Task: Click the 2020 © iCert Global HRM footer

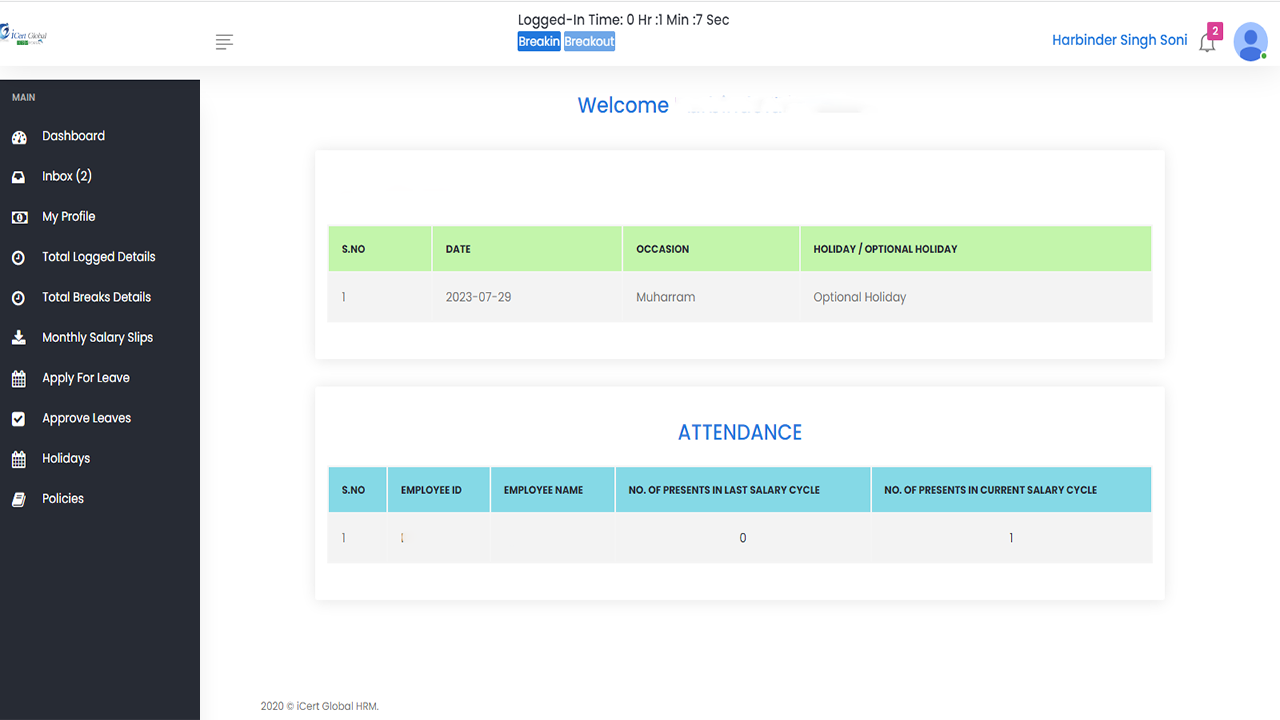Action: [320, 706]
